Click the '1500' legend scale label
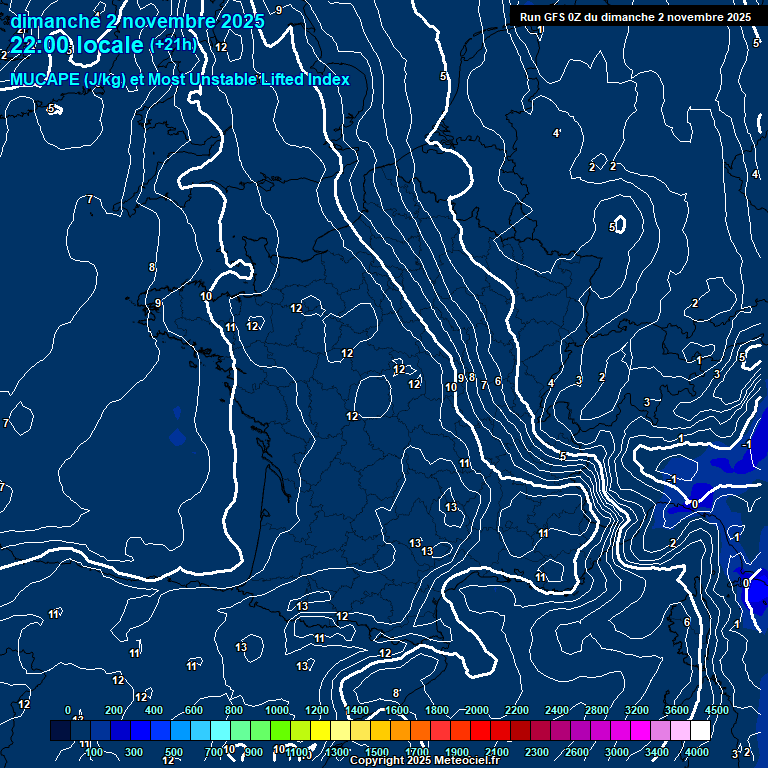Viewport: 768px width, 768px height. pos(377,752)
